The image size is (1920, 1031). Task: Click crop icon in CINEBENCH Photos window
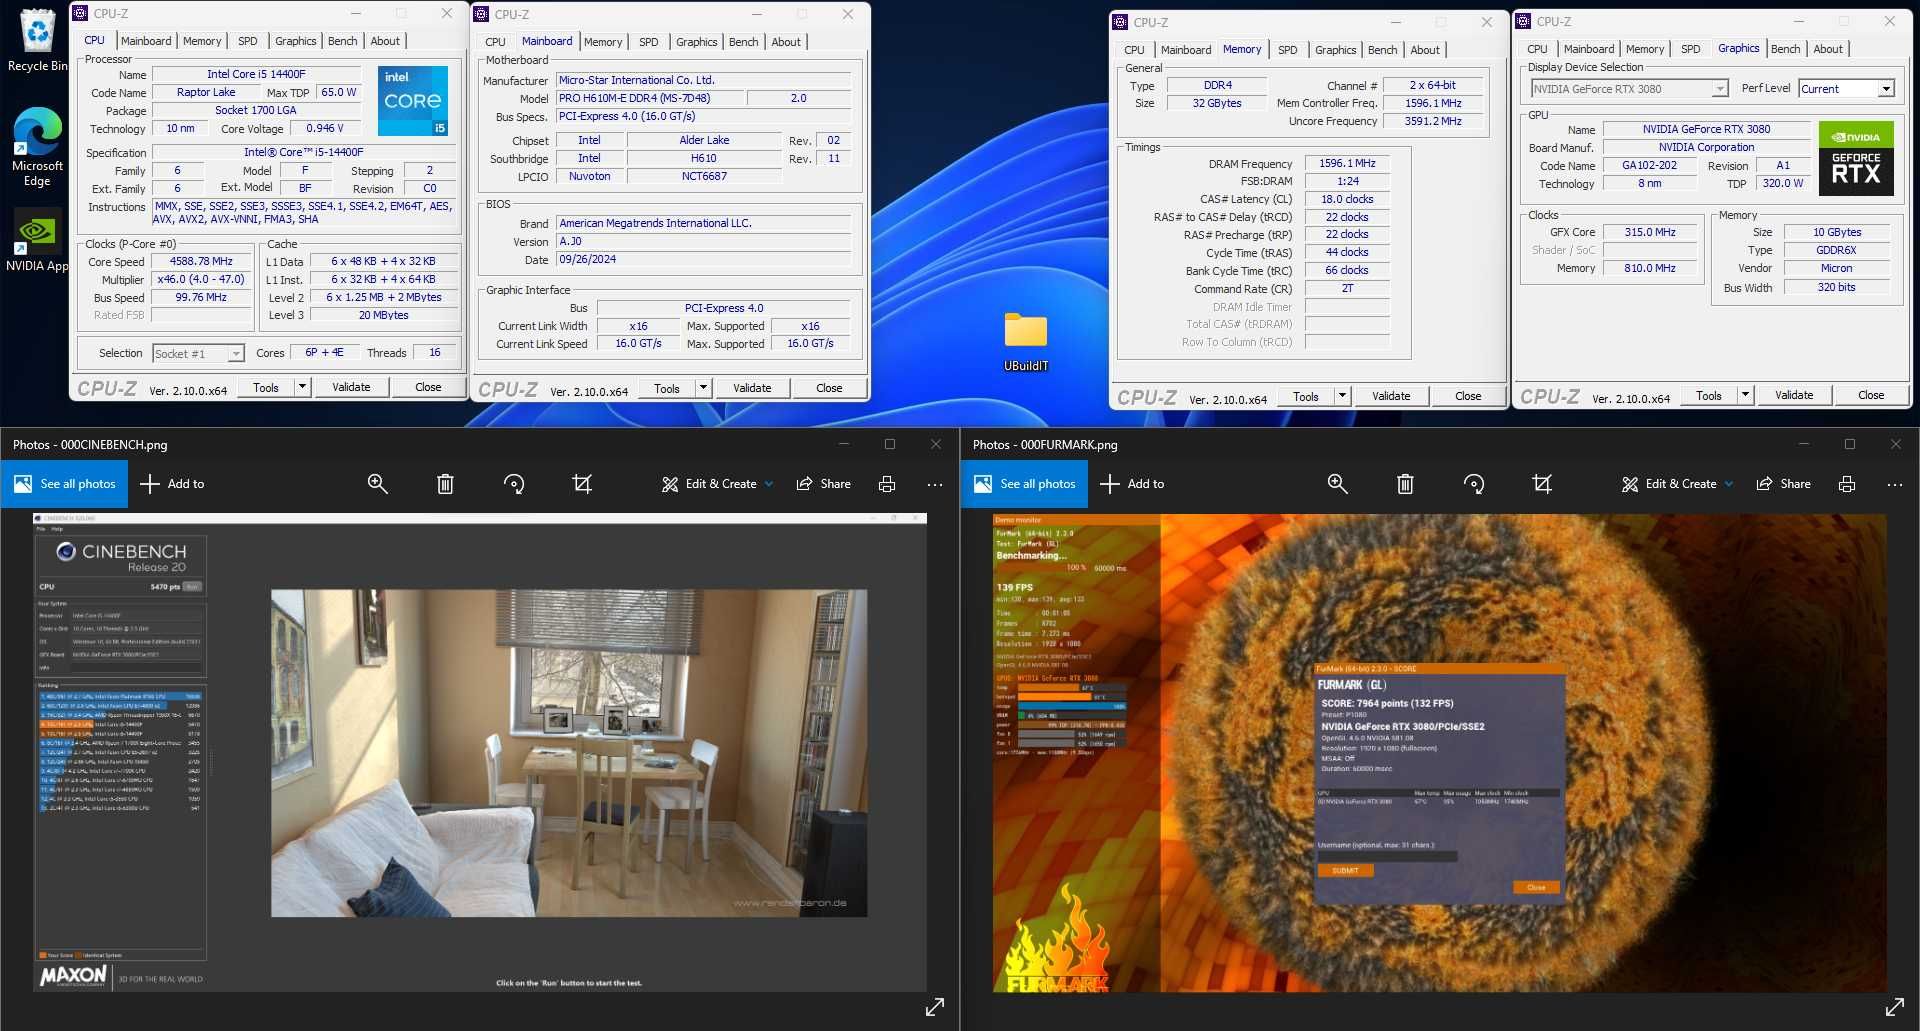pyautogui.click(x=582, y=484)
